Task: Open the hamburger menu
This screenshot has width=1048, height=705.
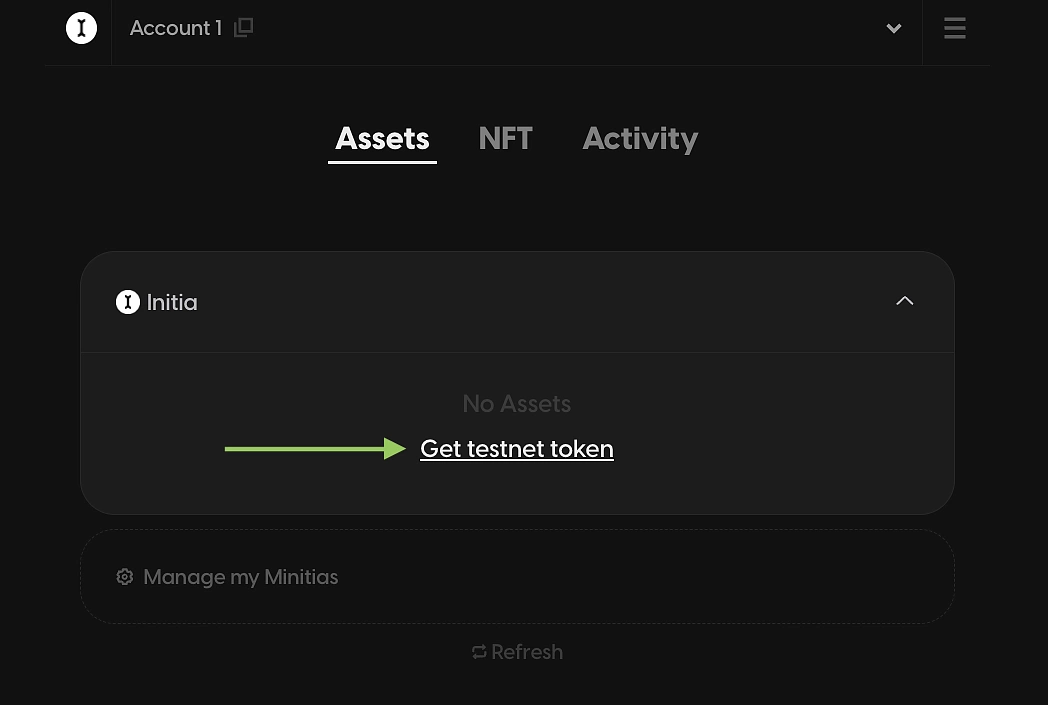Action: tap(954, 28)
